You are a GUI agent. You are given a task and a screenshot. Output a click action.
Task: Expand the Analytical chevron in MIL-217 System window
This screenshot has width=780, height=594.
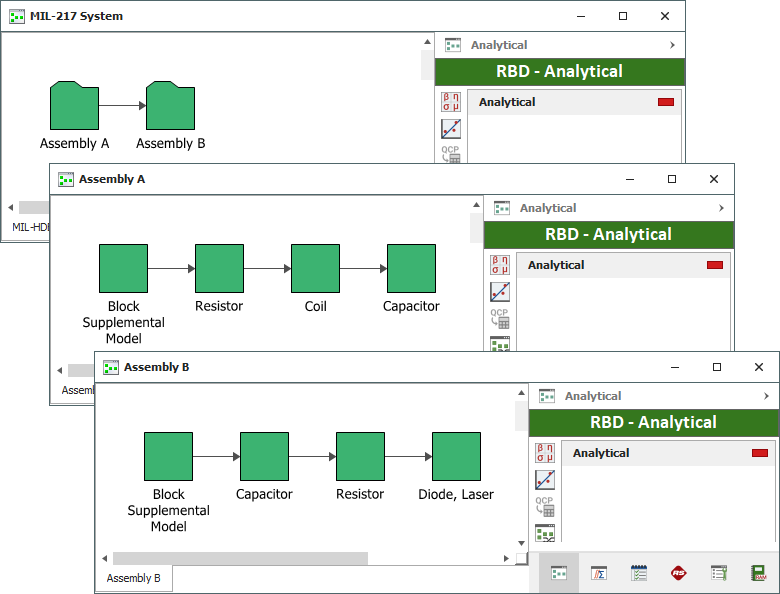click(x=672, y=45)
